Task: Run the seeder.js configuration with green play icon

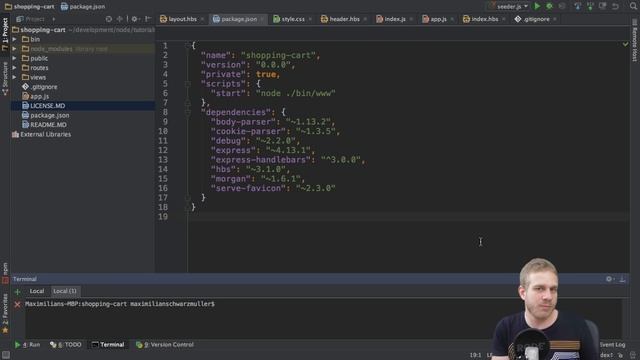Action: 537,6
